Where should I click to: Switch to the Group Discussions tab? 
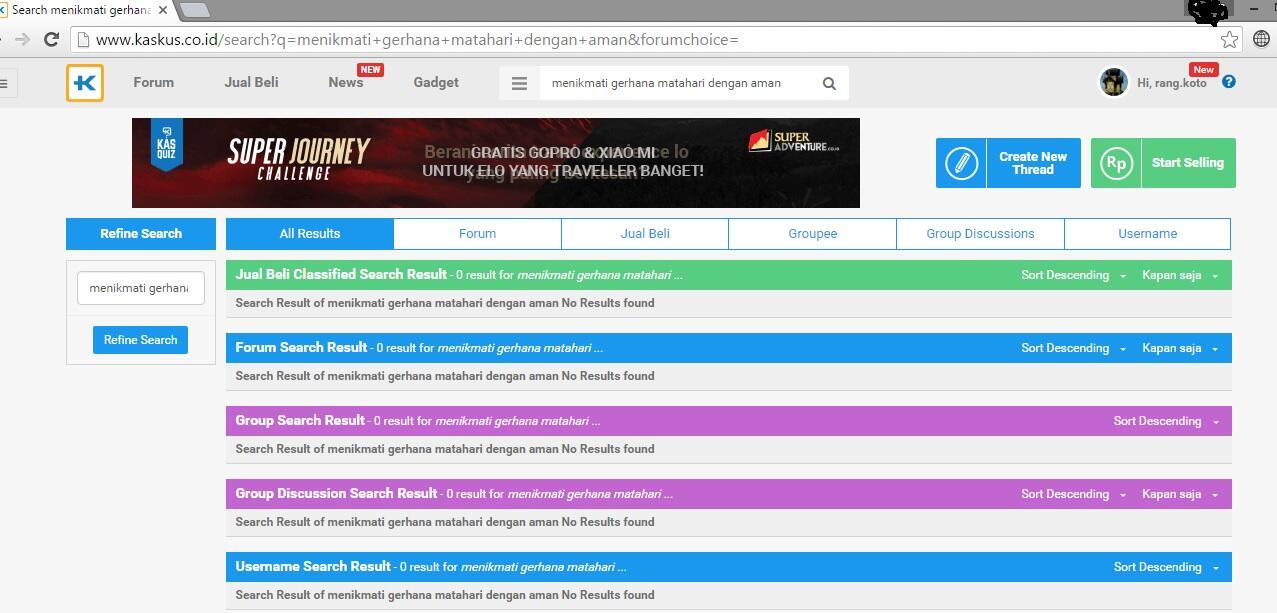(980, 234)
